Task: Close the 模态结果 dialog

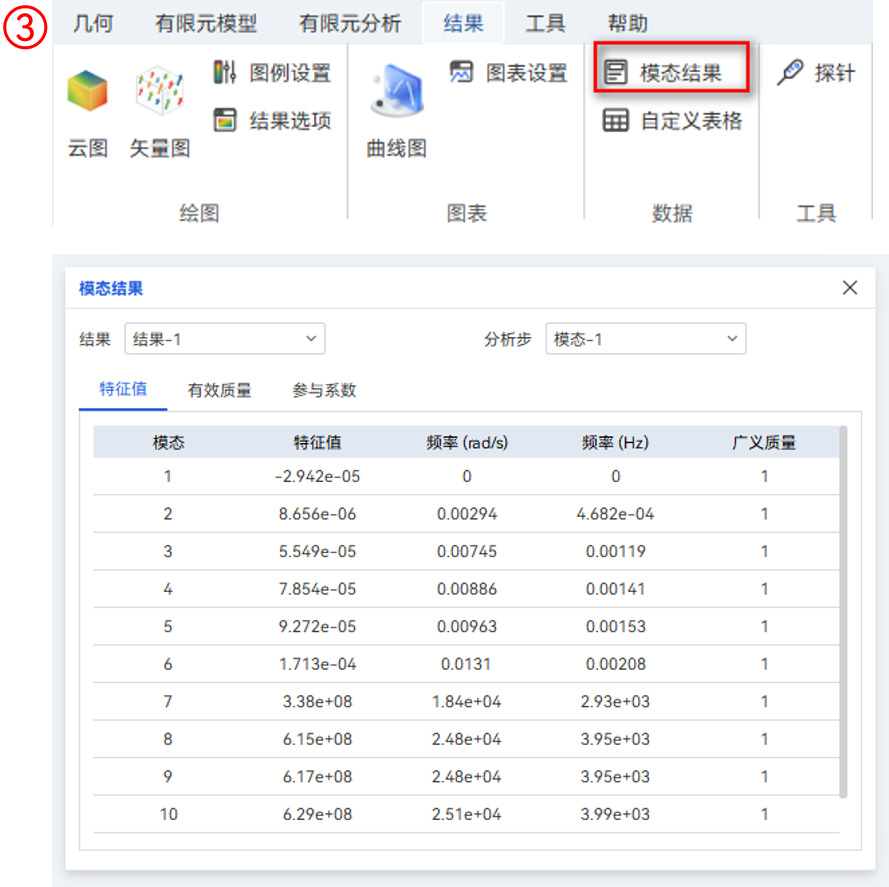Action: click(849, 287)
